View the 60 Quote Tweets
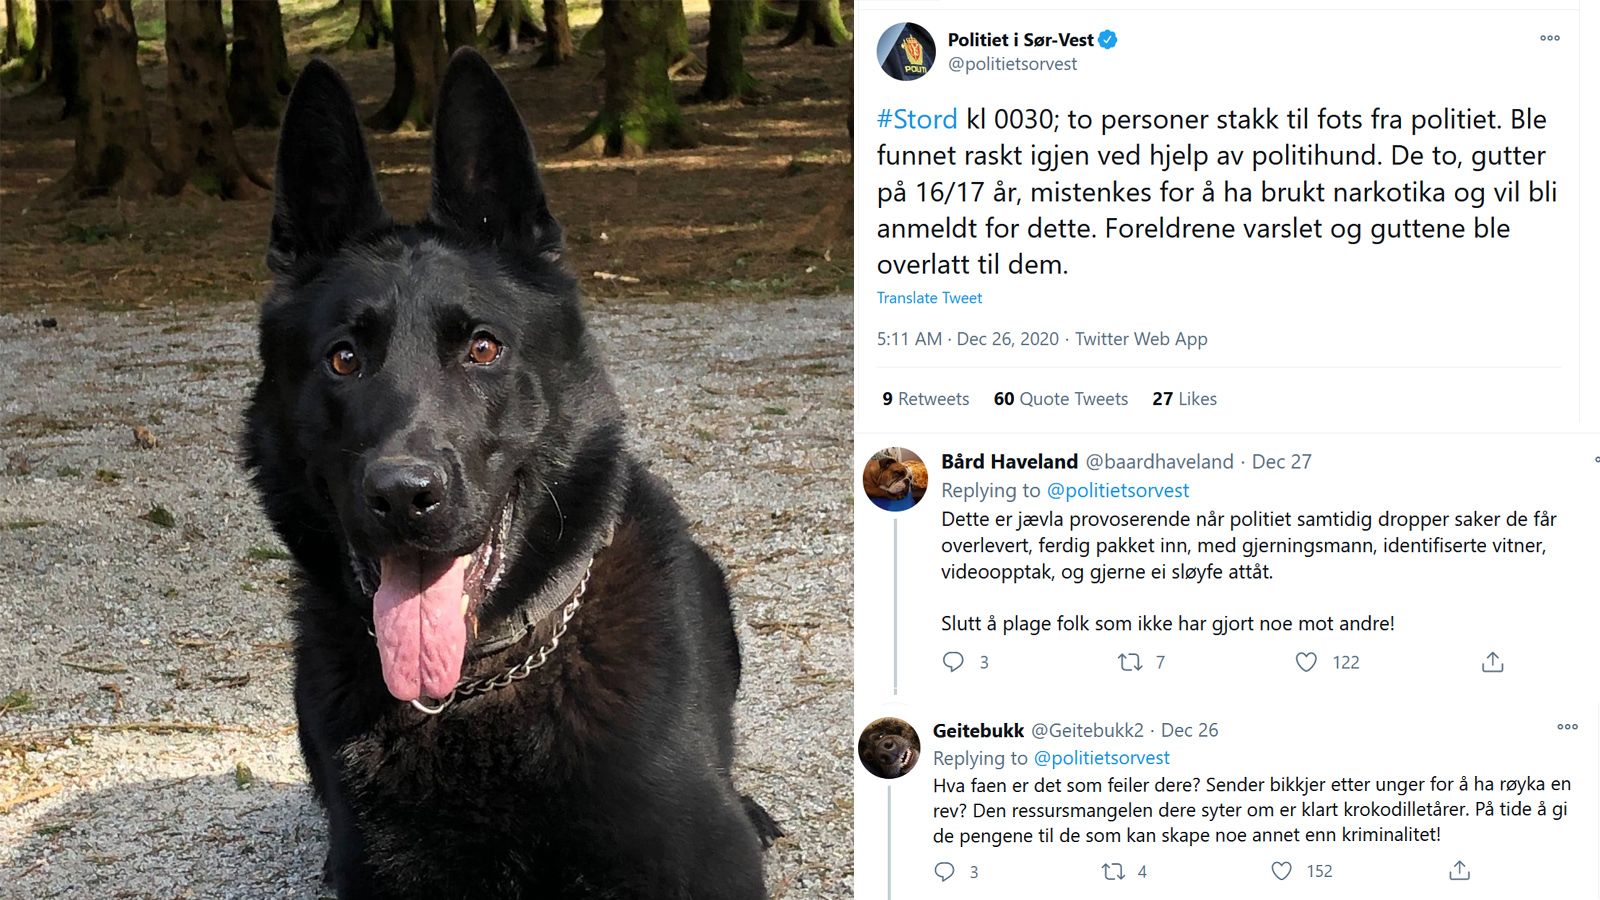The image size is (1600, 900). point(1061,399)
